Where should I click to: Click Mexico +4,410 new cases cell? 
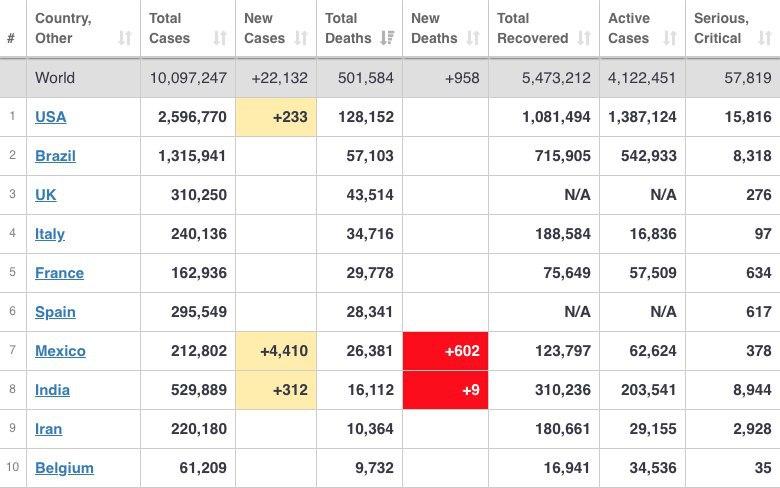click(276, 351)
